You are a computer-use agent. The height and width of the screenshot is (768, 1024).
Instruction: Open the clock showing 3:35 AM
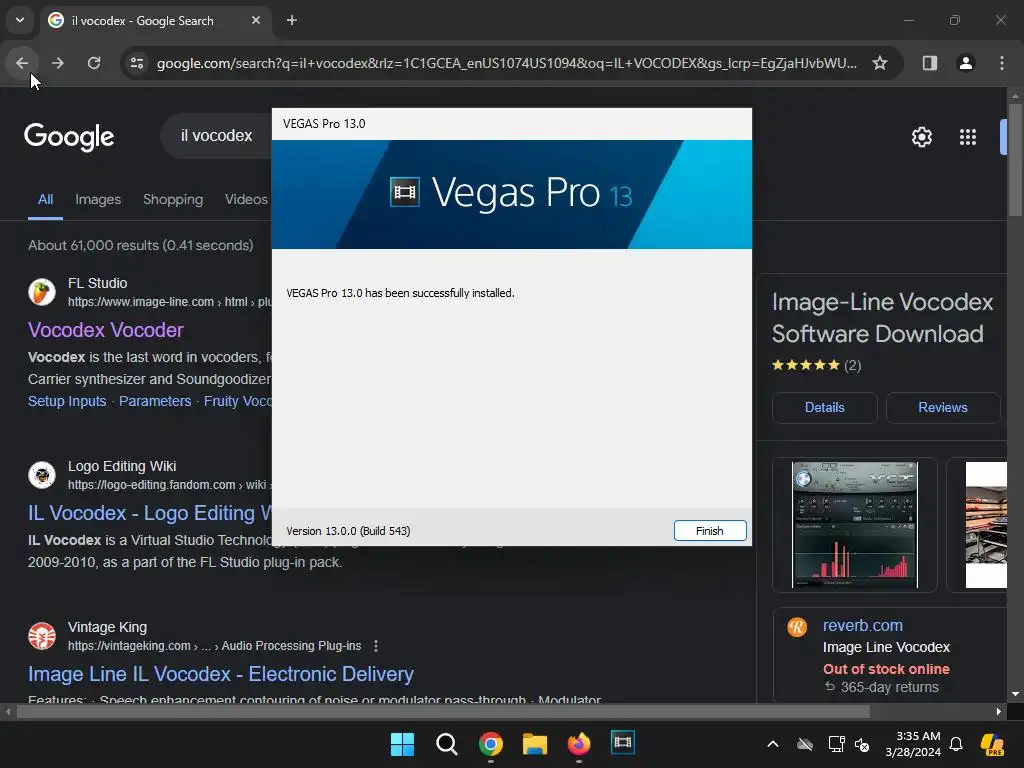(913, 744)
